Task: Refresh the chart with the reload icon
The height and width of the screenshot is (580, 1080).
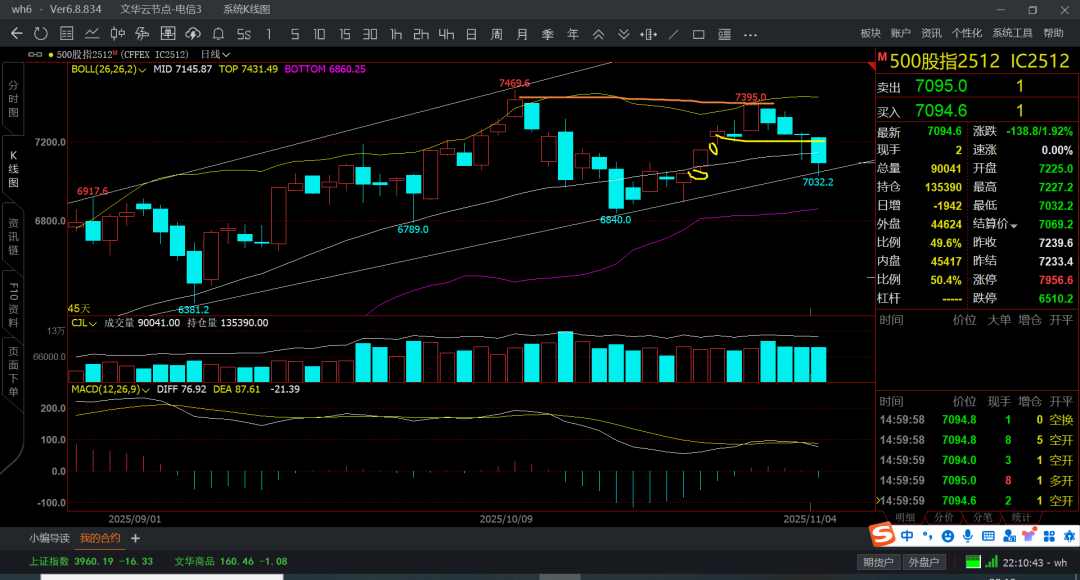Action: (42, 34)
